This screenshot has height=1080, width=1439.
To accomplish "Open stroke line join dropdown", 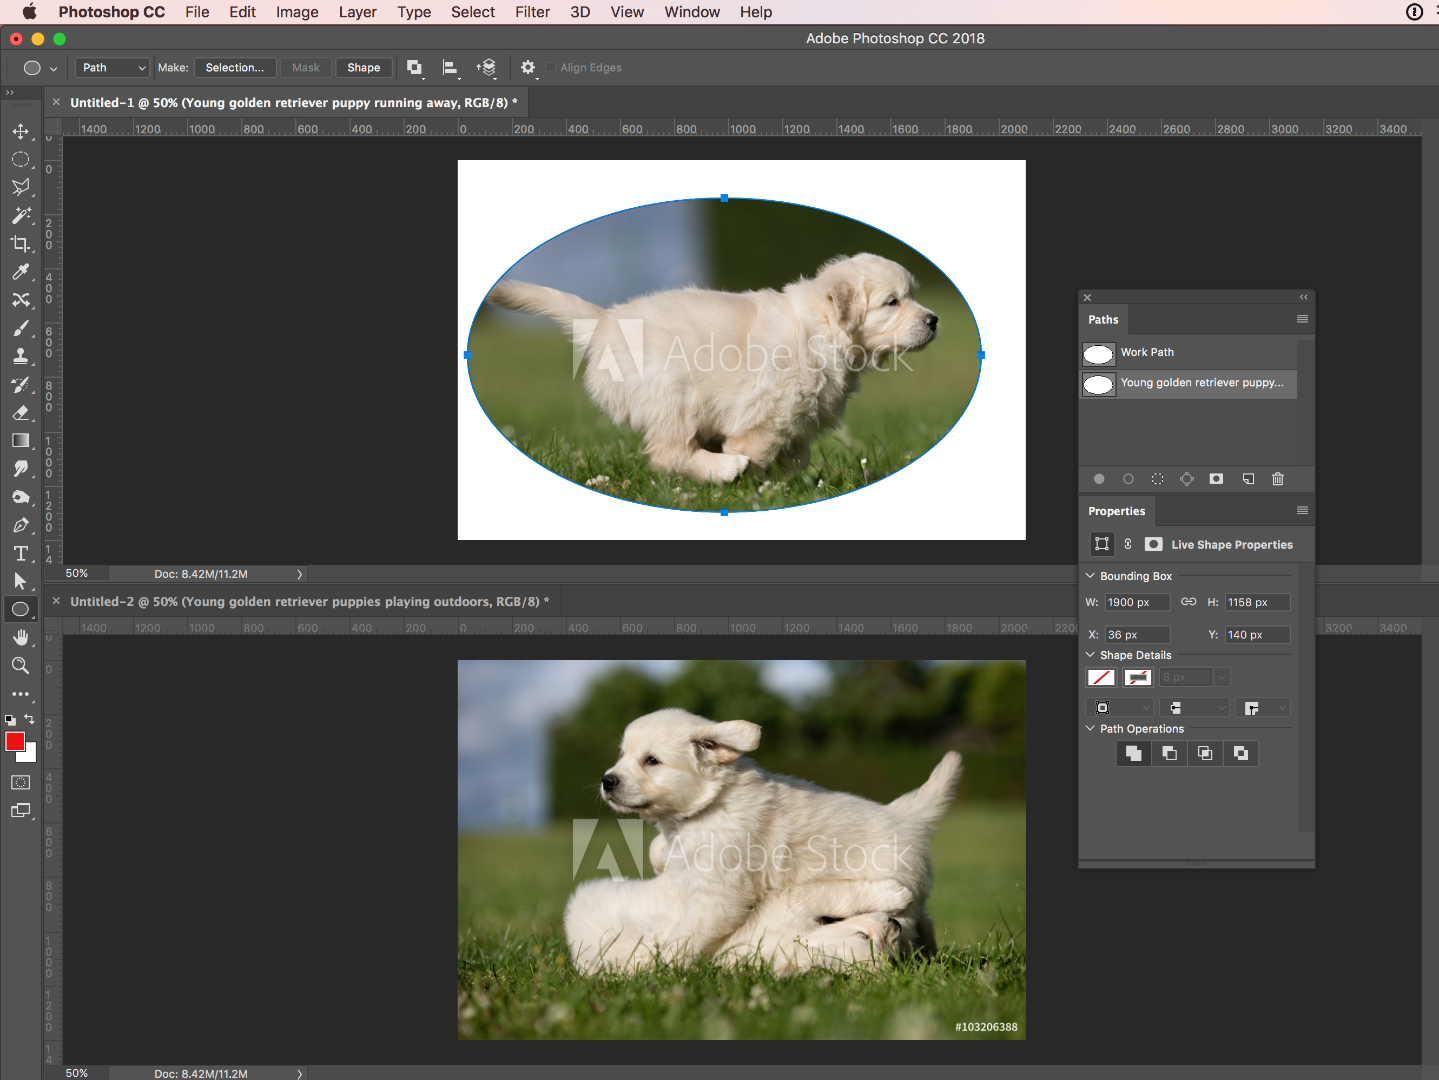I will pos(1264,708).
